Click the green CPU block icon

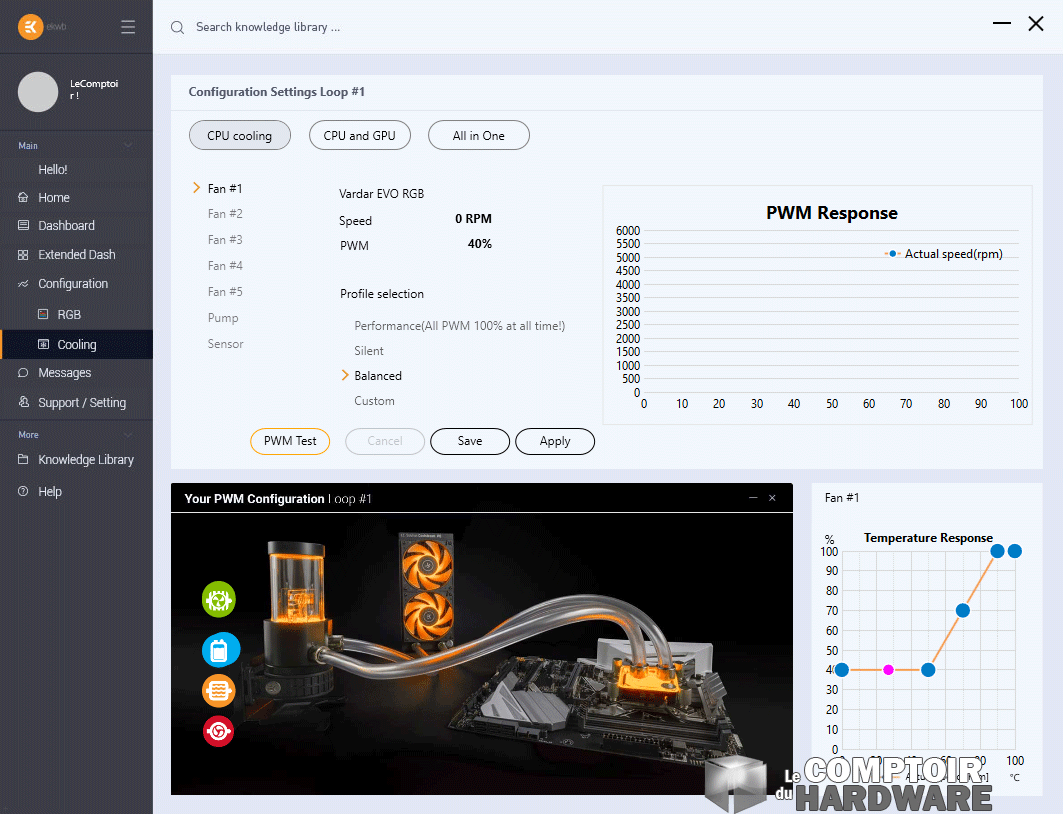[219, 599]
